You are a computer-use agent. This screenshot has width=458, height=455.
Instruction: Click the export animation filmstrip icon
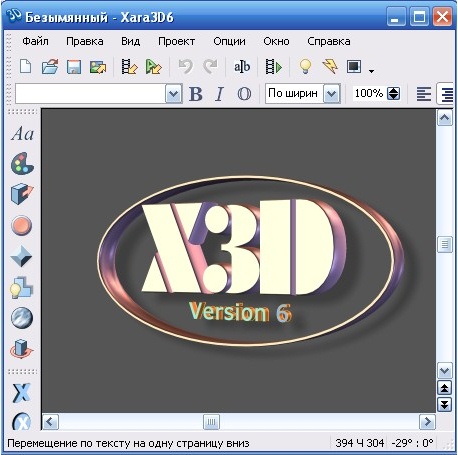pos(129,66)
